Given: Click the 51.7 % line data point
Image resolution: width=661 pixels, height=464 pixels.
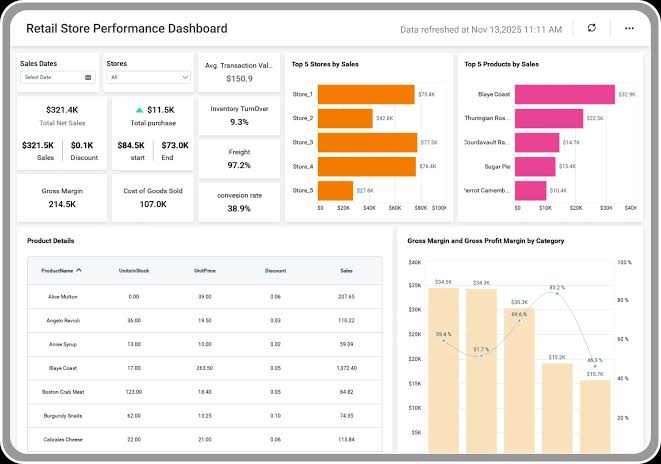Looking at the screenshot, I should coord(481,356).
